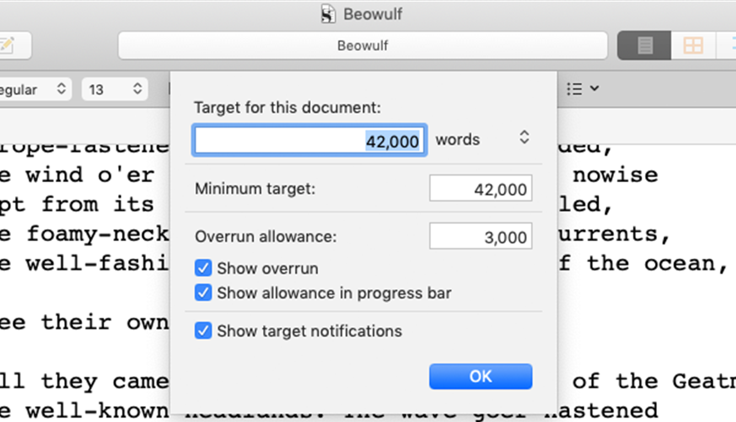
Task: Click the document target field showing 42,000
Action: click(309, 140)
